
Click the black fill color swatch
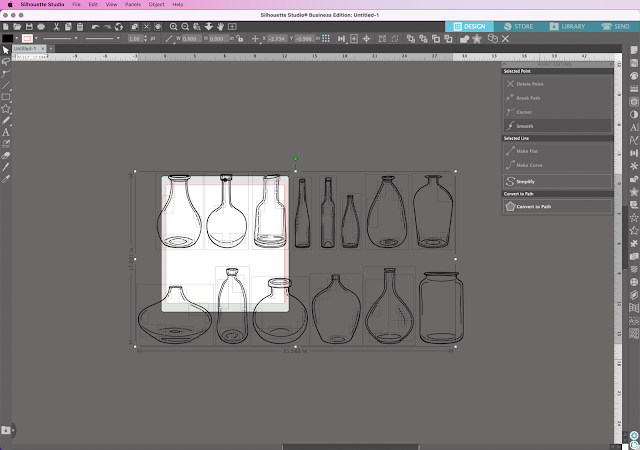point(8,38)
